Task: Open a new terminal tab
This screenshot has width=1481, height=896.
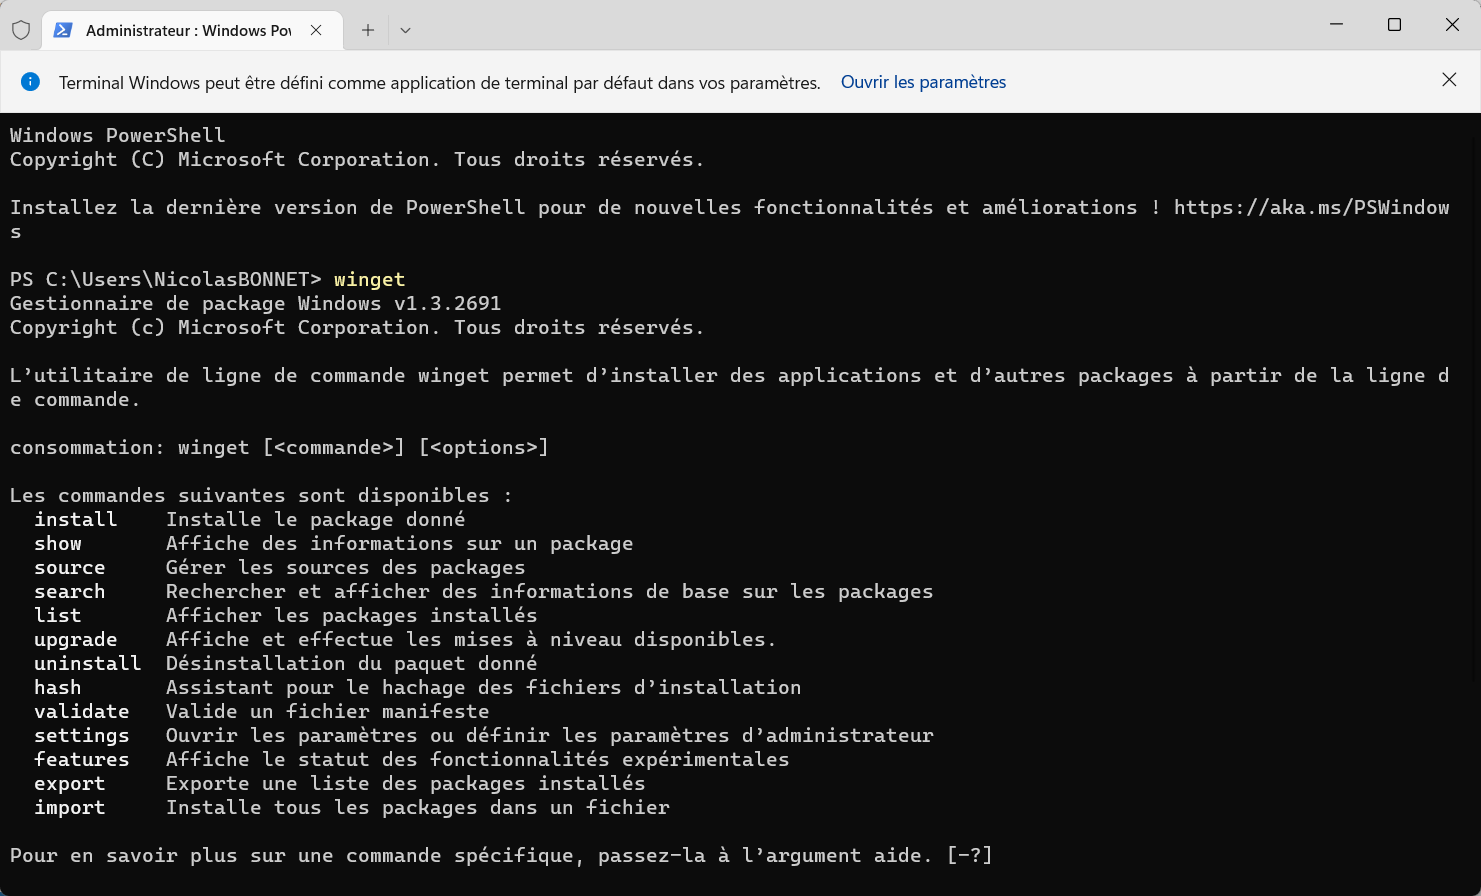Action: pyautogui.click(x=368, y=30)
